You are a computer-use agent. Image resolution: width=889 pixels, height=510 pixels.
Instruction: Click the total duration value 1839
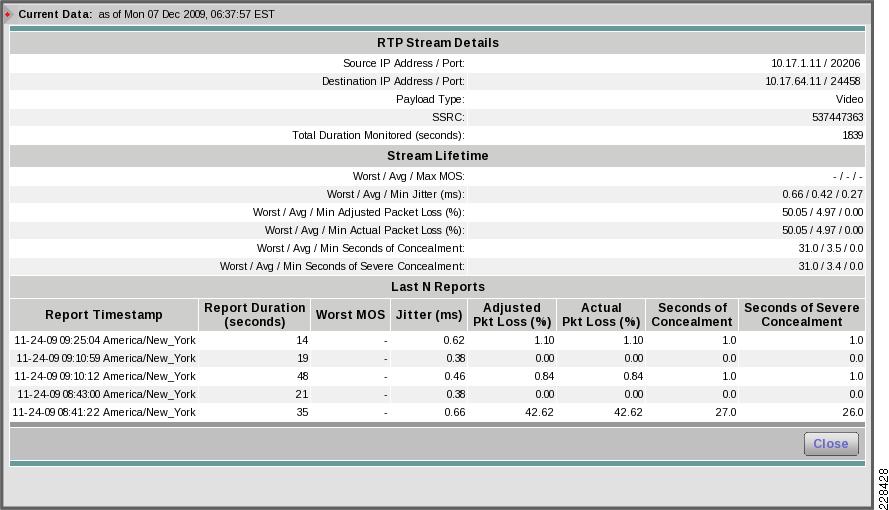tap(853, 135)
